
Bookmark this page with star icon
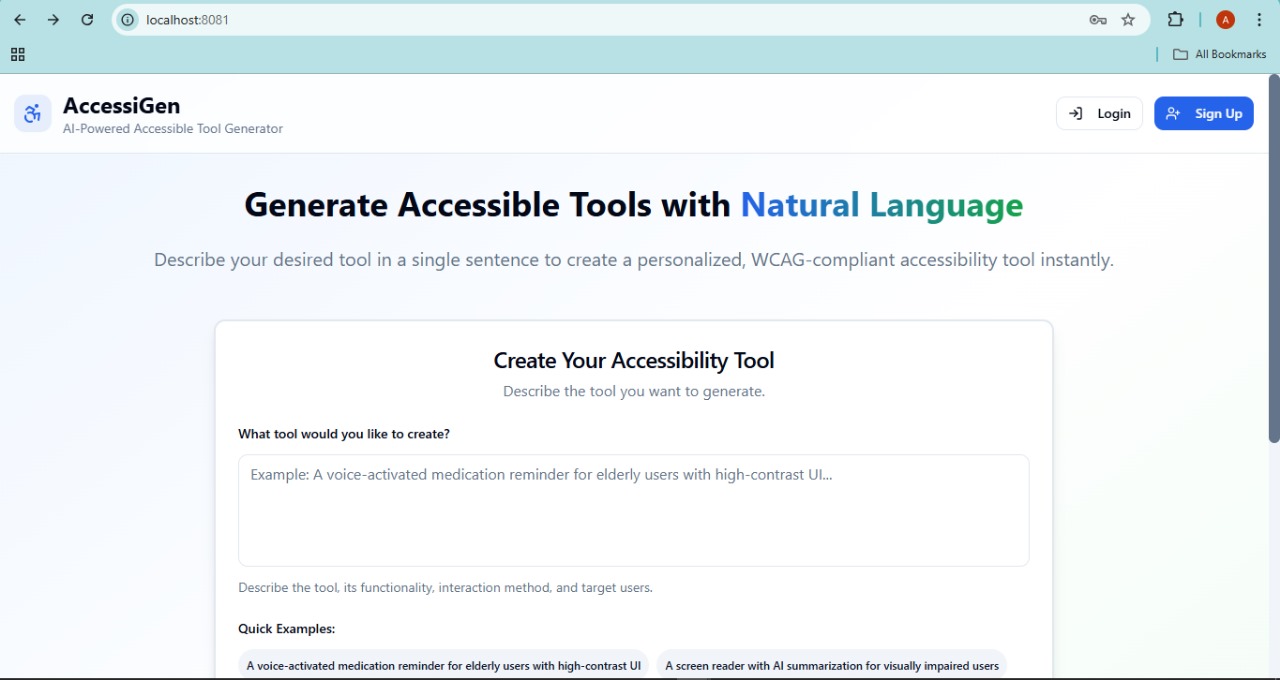coord(1128,20)
